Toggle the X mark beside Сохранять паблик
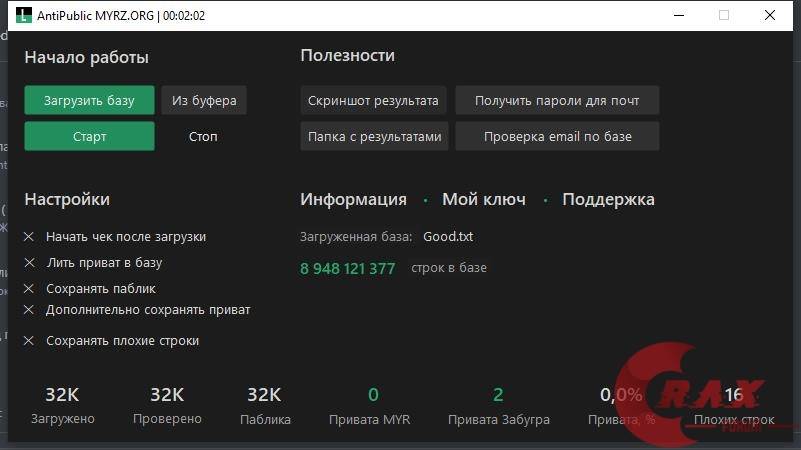The image size is (801, 450). point(29,289)
